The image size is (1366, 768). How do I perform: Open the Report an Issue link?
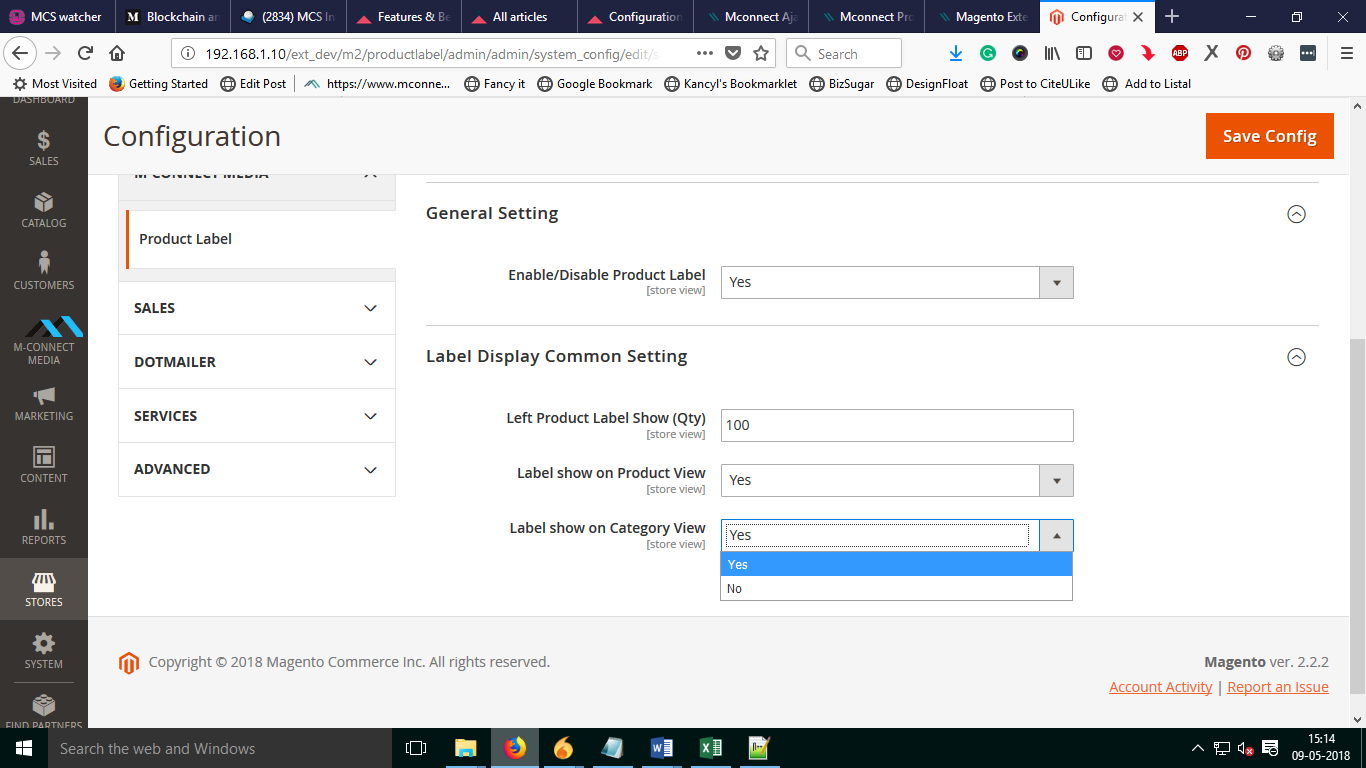pyautogui.click(x=1277, y=687)
